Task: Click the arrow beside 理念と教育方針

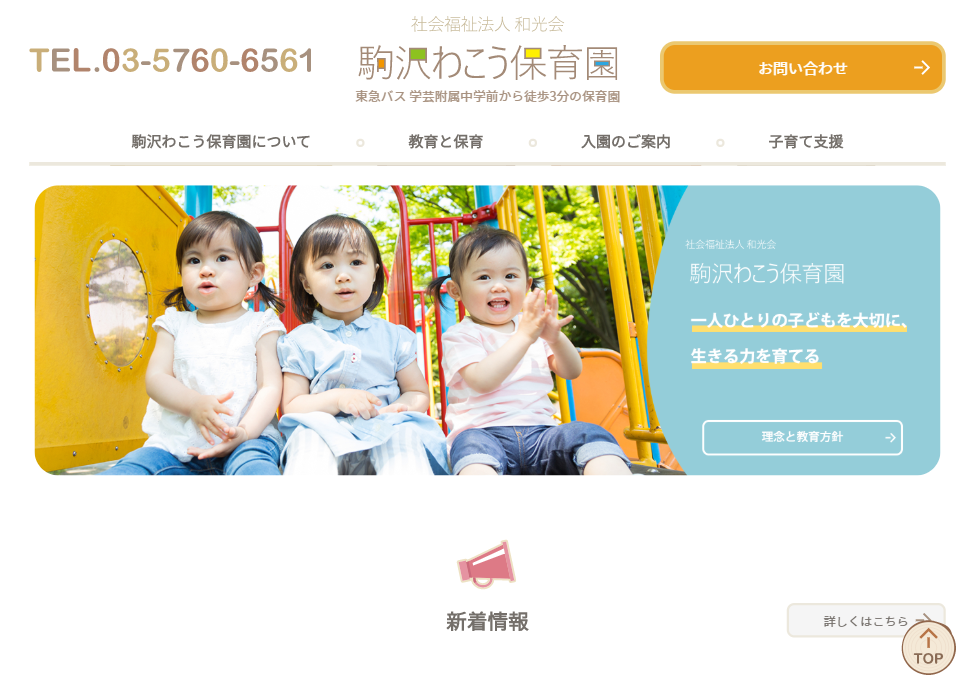Action: tap(890, 438)
